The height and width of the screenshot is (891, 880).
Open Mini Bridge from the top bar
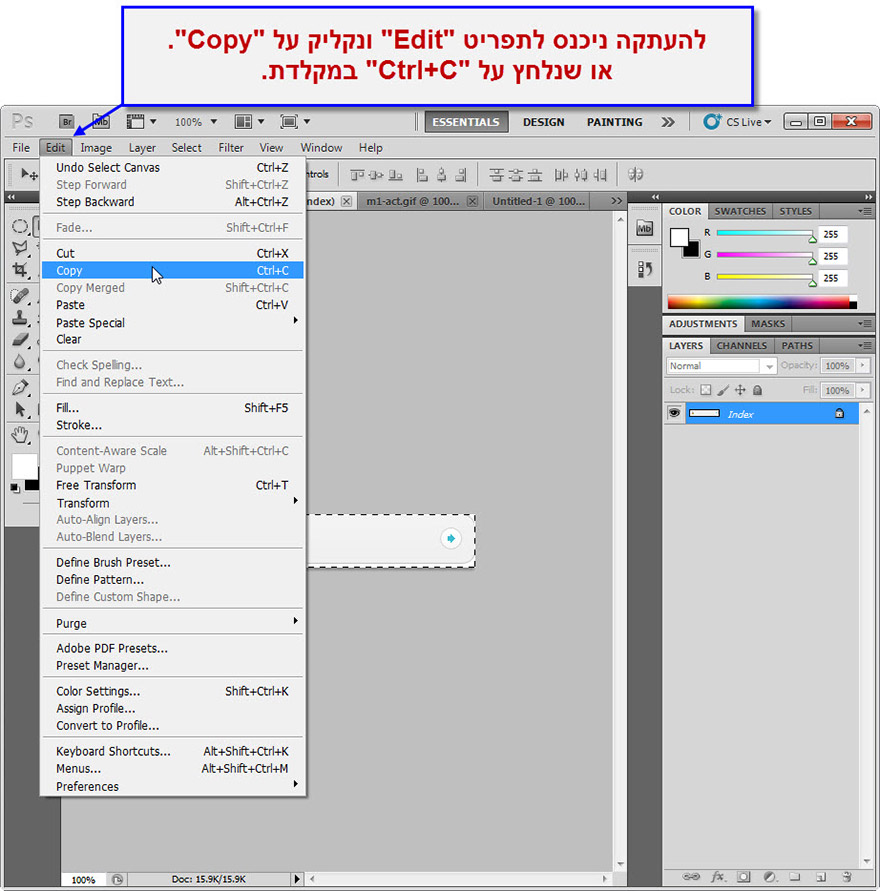tap(101, 121)
